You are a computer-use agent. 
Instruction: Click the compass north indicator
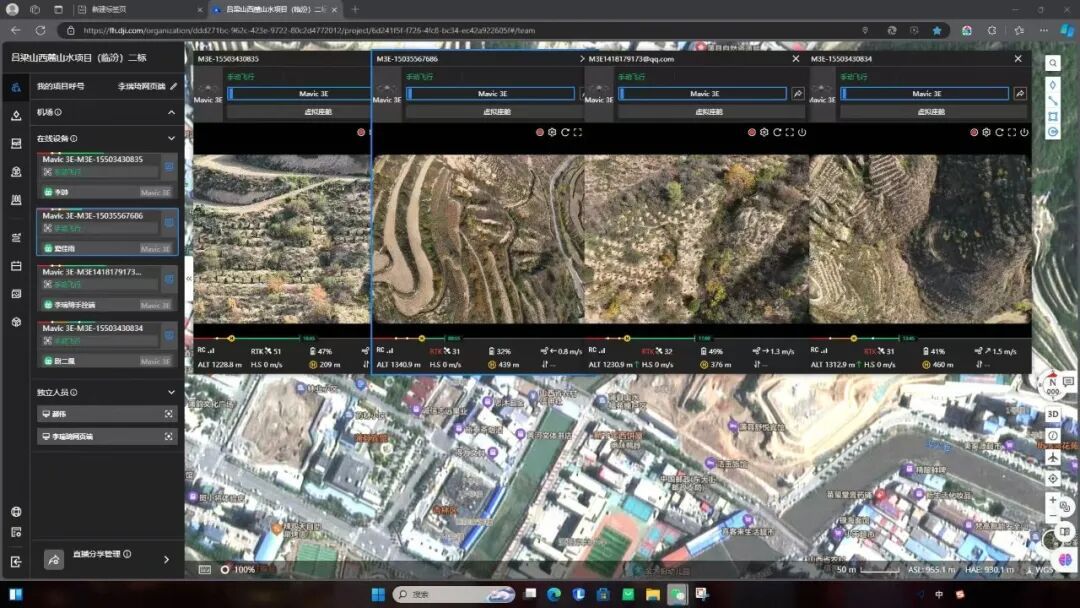(1051, 382)
